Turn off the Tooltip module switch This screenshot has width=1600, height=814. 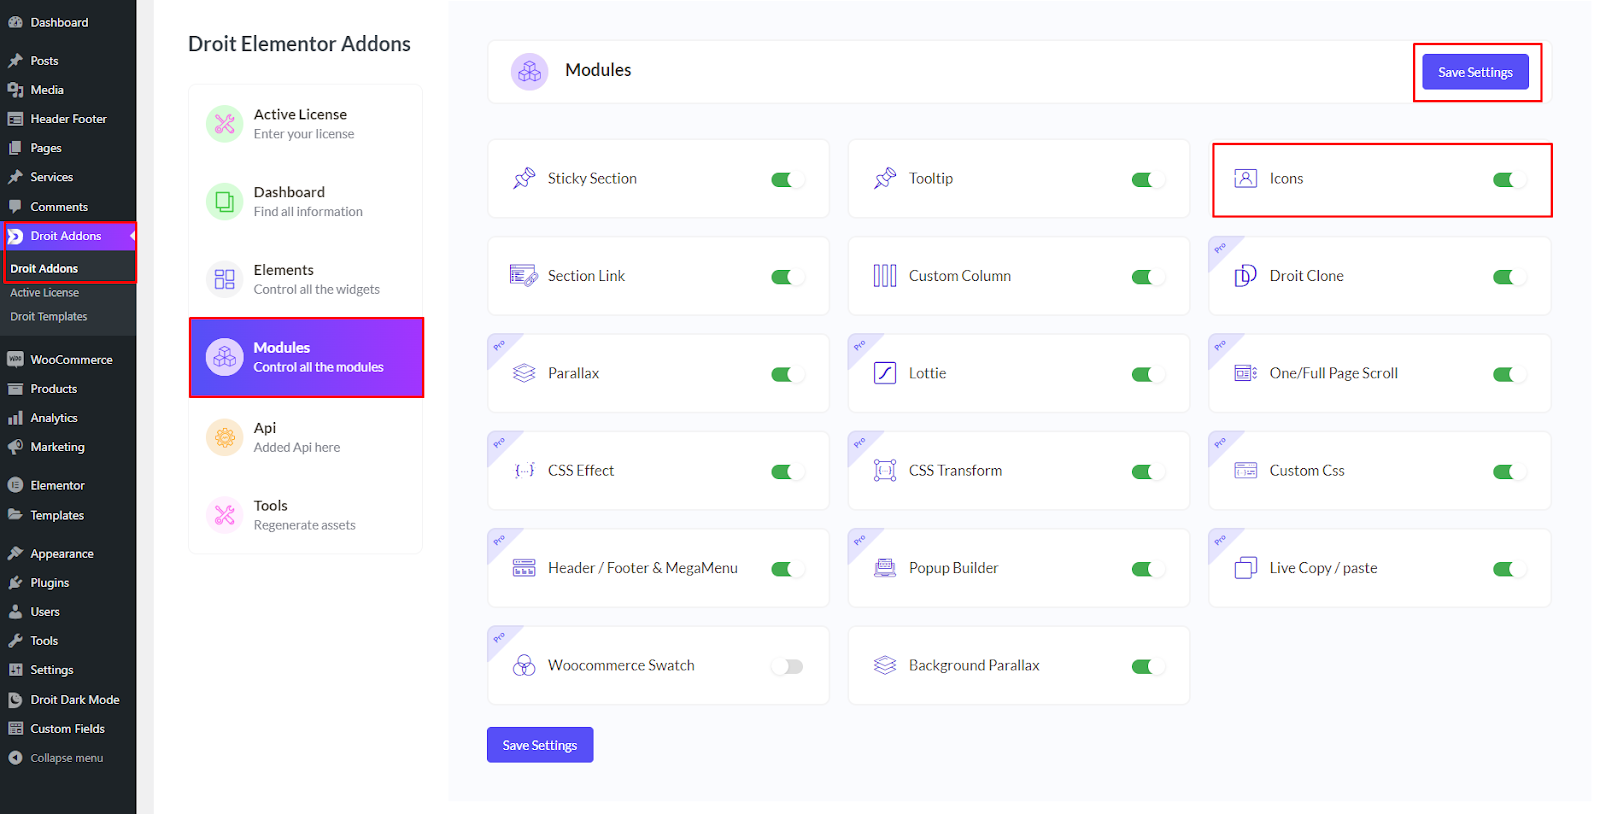1148,180
